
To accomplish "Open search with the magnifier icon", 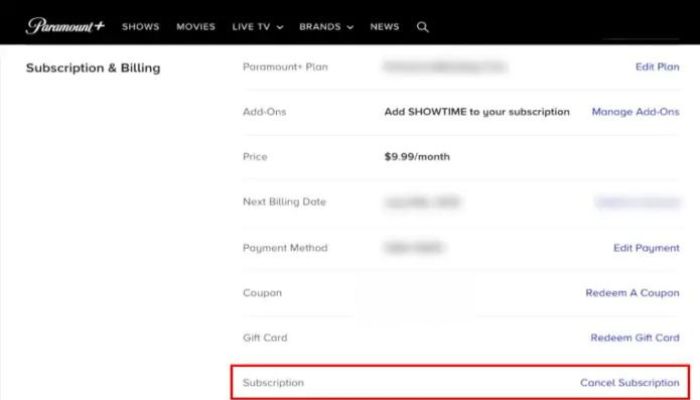I will coord(423,27).
